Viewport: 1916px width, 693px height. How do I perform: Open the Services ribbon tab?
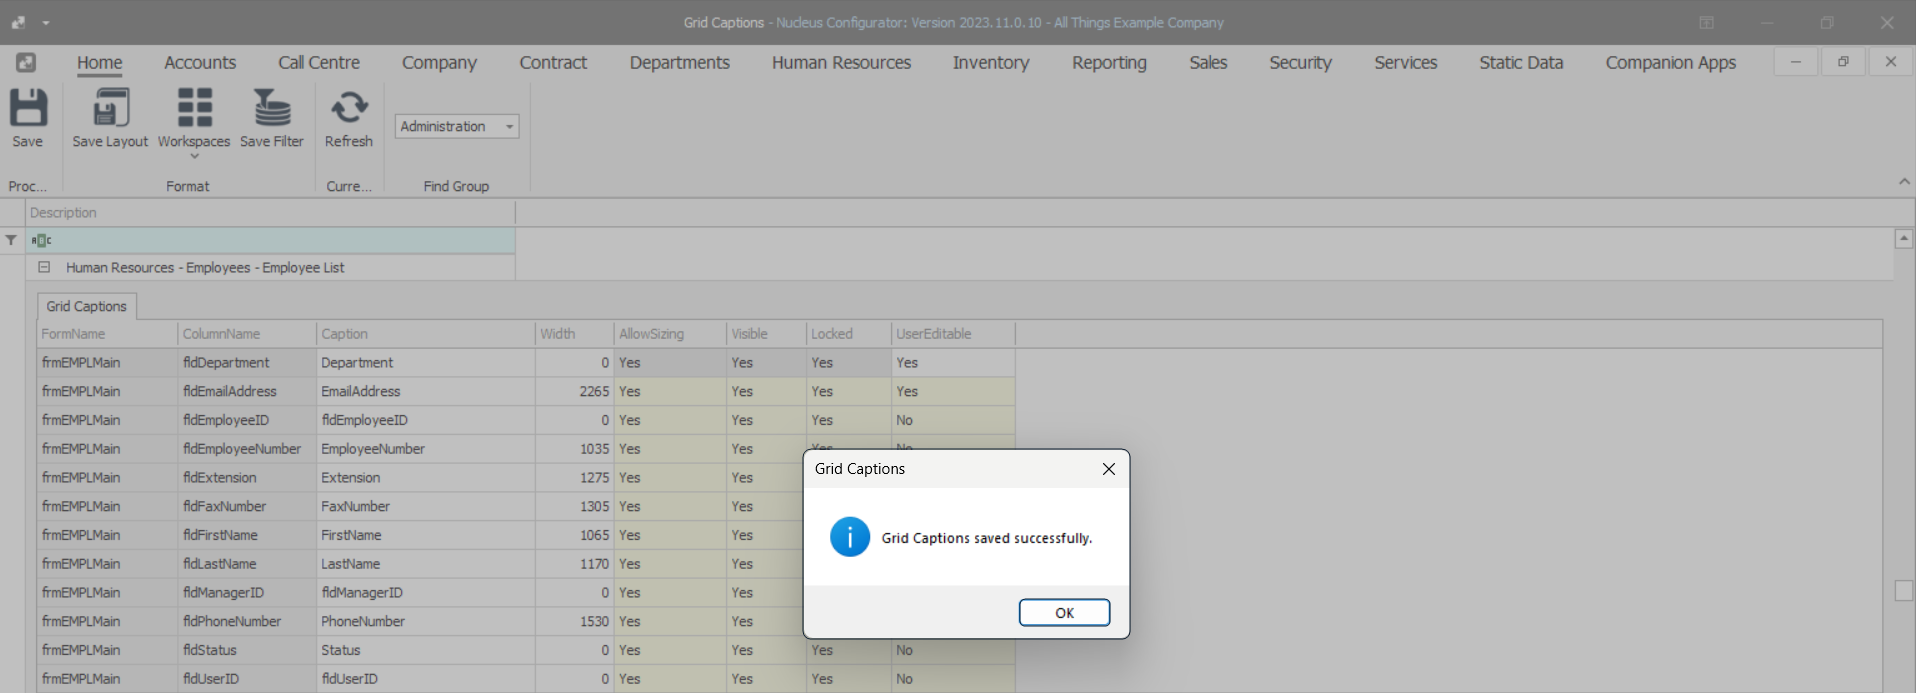1405,62
